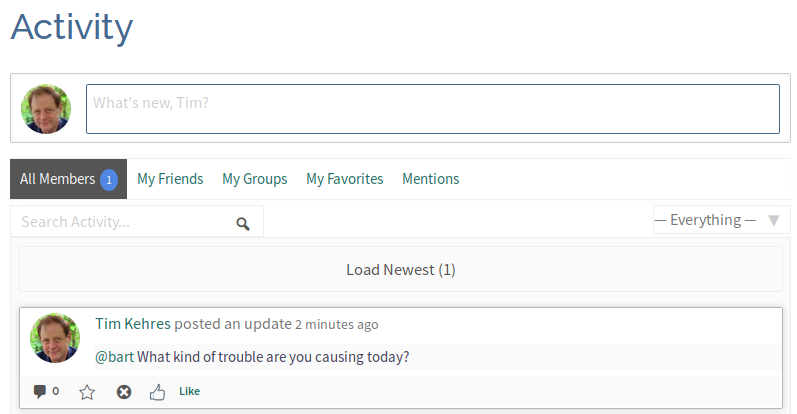Open the My Groups tab
797x414 pixels.
click(x=254, y=179)
